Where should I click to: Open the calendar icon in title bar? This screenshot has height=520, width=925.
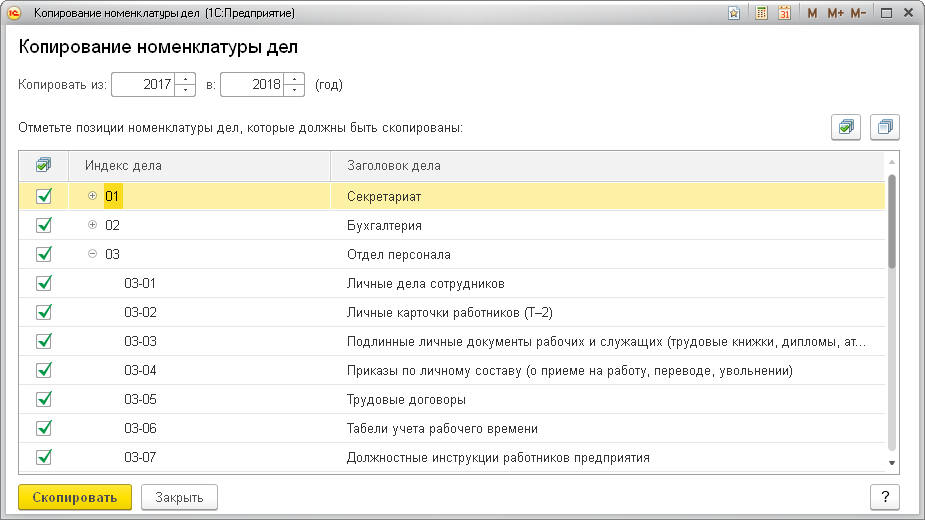(784, 13)
